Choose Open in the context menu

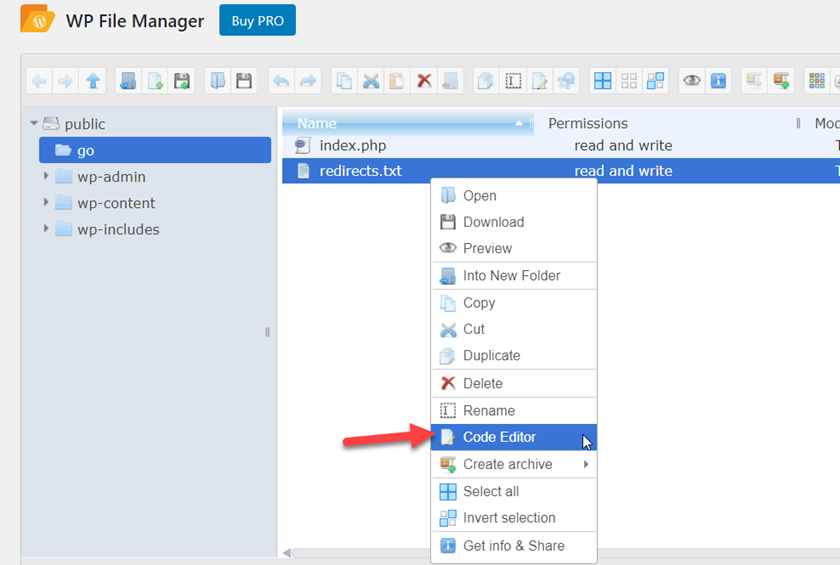[x=514, y=196]
